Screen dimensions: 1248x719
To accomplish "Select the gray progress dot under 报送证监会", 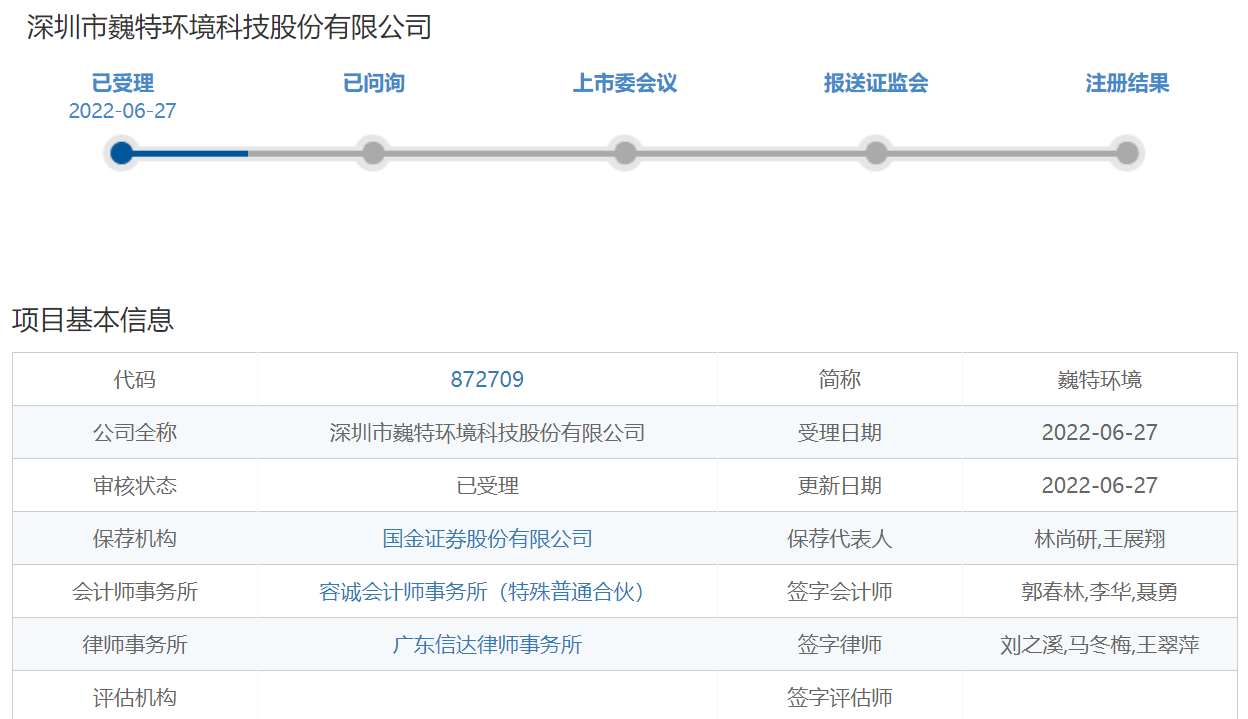I will click(x=876, y=153).
